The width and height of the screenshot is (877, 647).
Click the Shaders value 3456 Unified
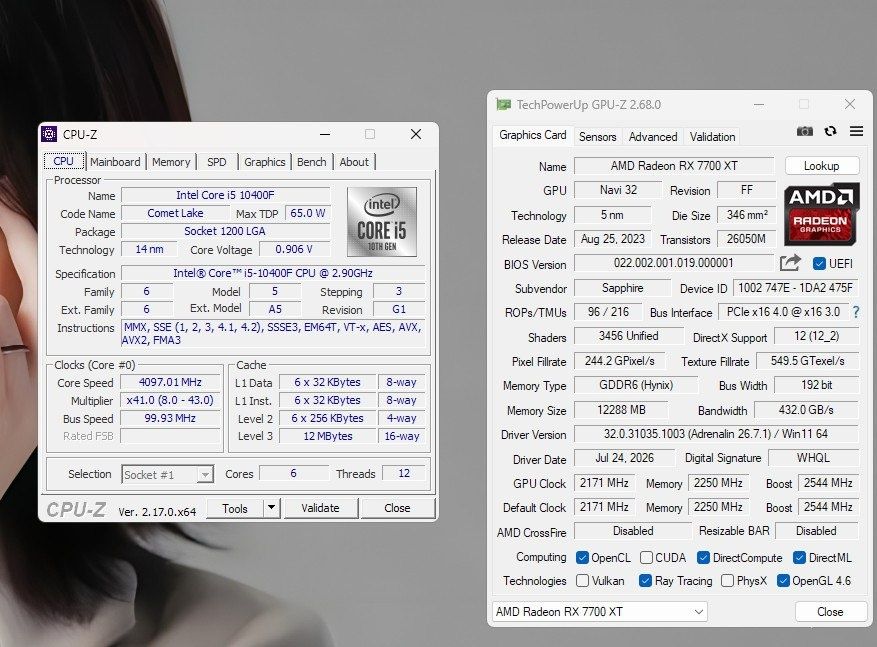[x=629, y=336]
